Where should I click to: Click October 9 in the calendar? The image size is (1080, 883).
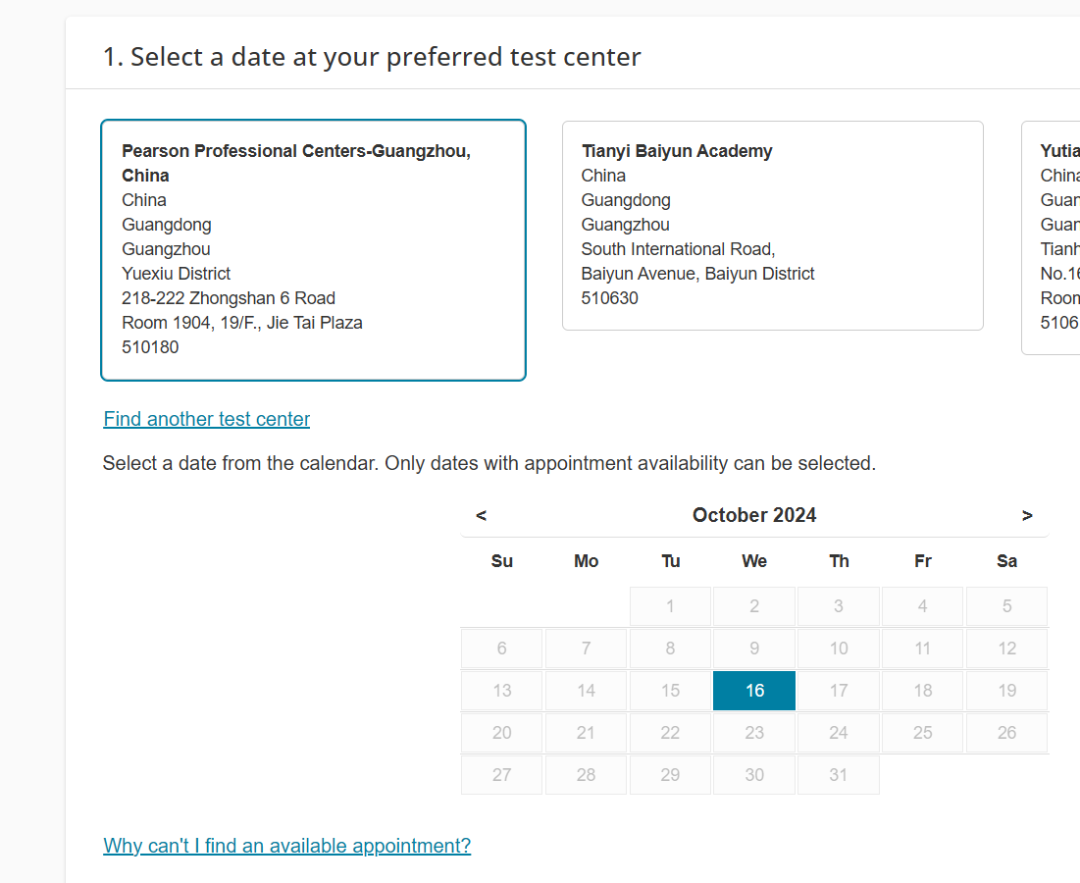(754, 648)
